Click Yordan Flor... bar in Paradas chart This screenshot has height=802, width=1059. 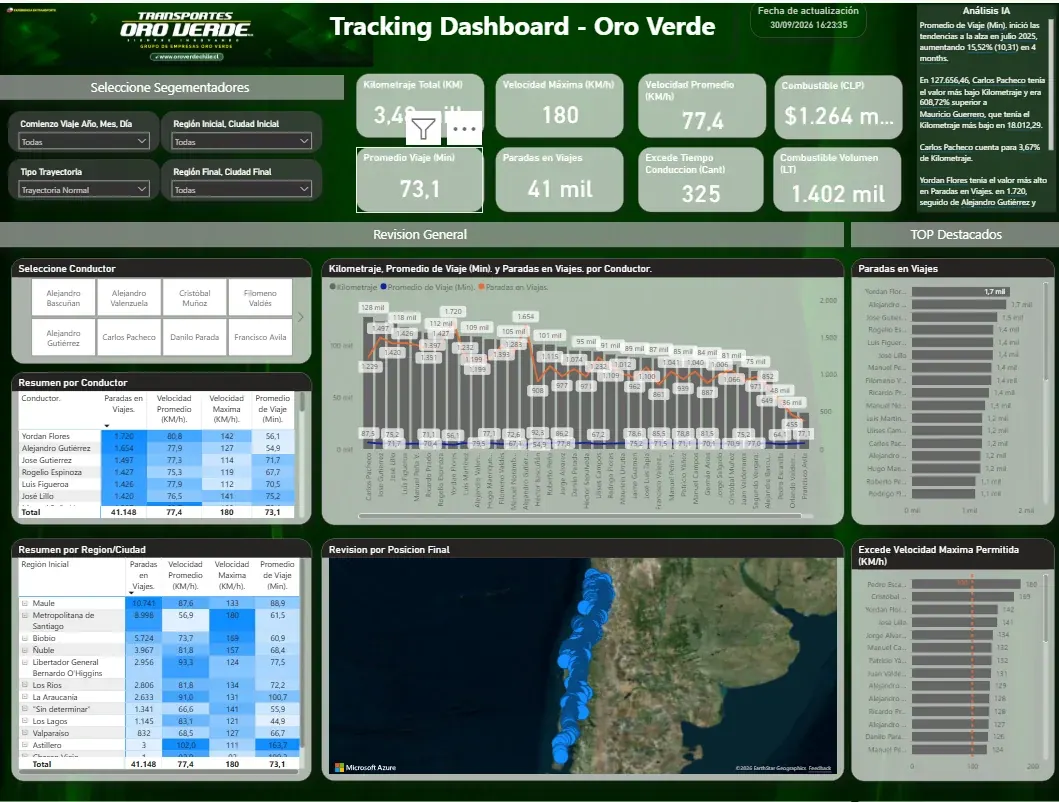pyautogui.click(x=960, y=292)
